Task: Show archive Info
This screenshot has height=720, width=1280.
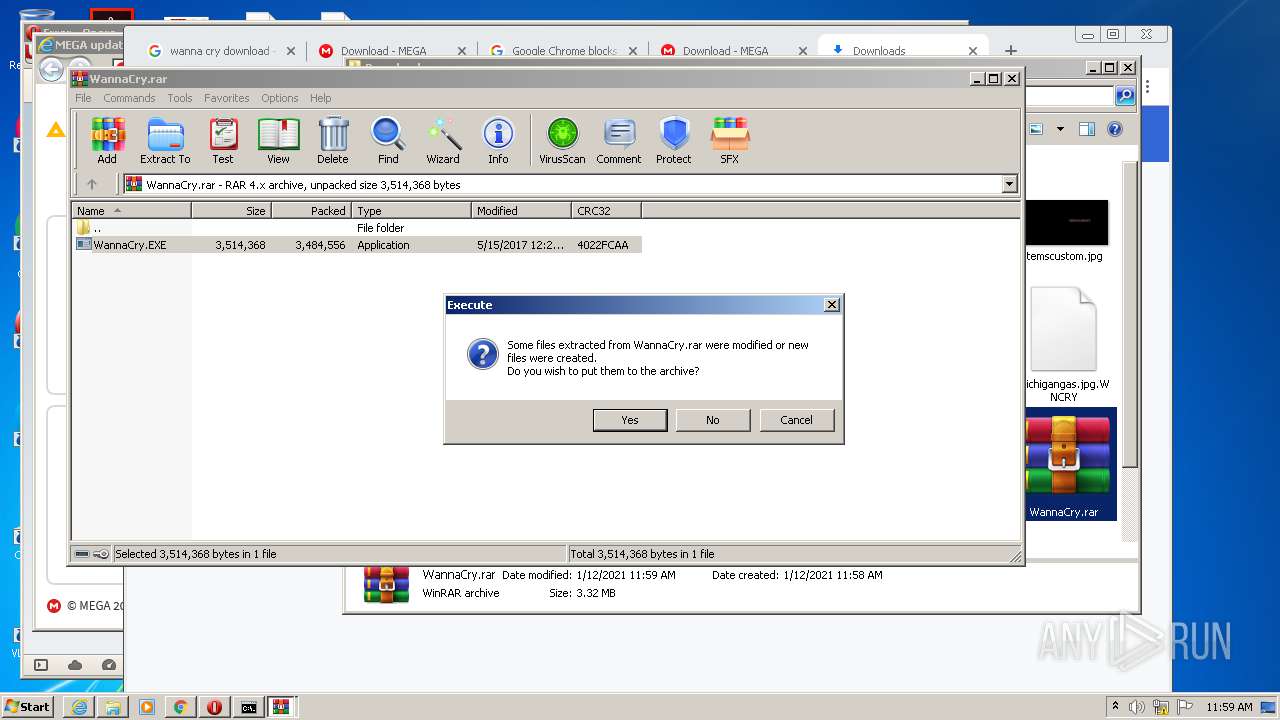Action: point(498,140)
